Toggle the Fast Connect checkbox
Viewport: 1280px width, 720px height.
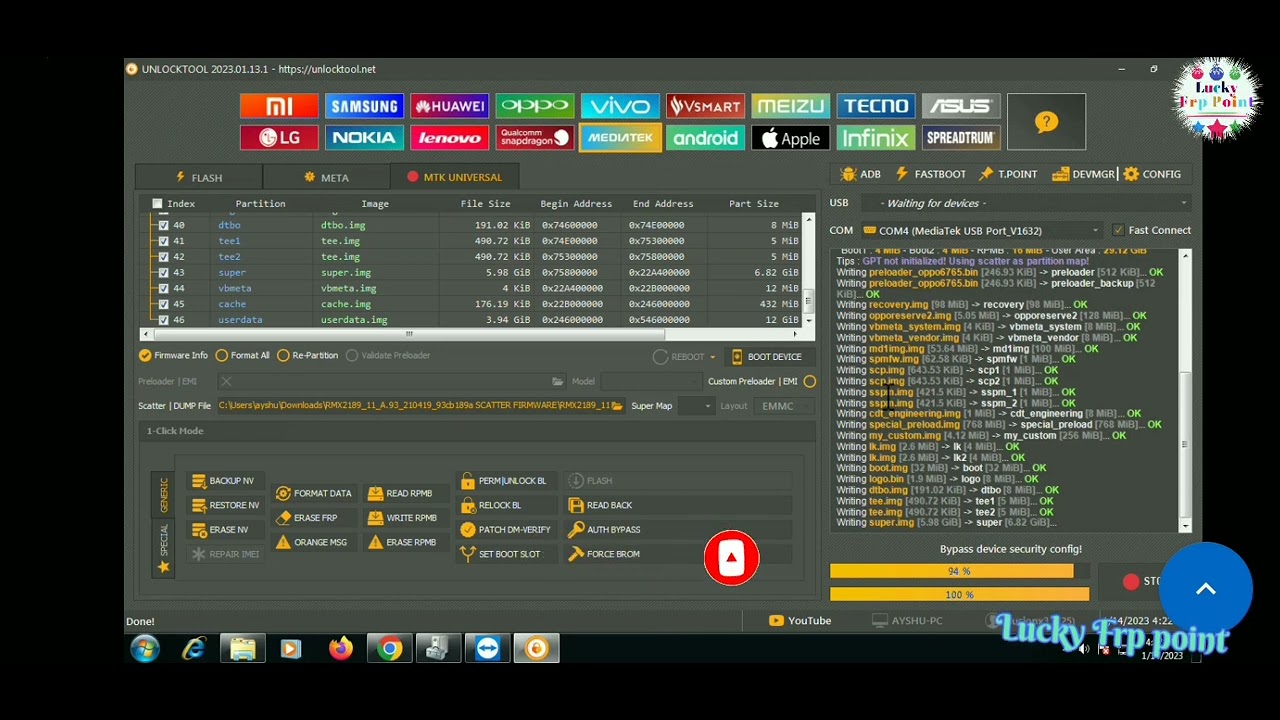click(1118, 230)
